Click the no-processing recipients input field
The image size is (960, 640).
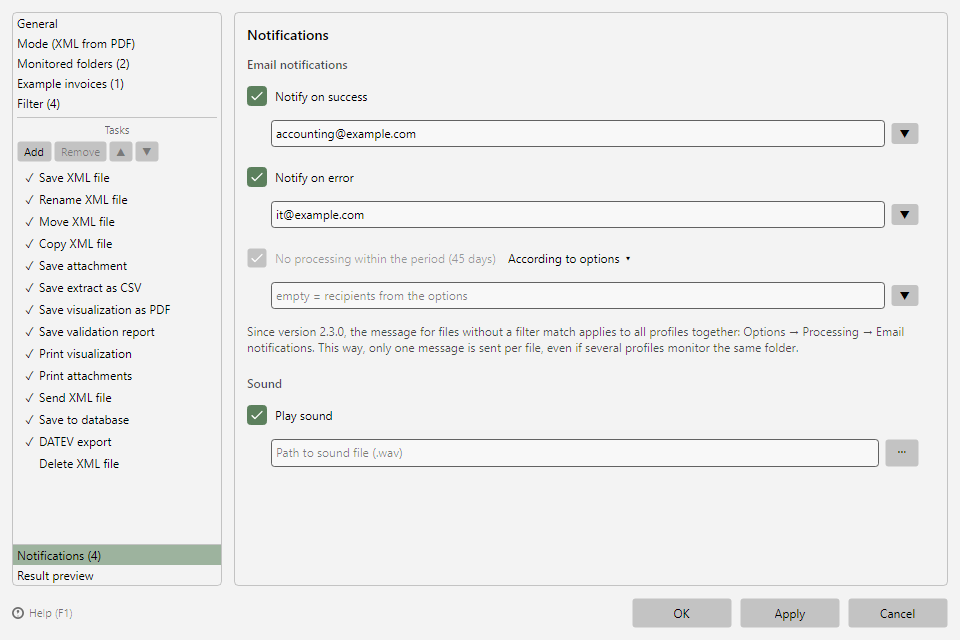(577, 296)
